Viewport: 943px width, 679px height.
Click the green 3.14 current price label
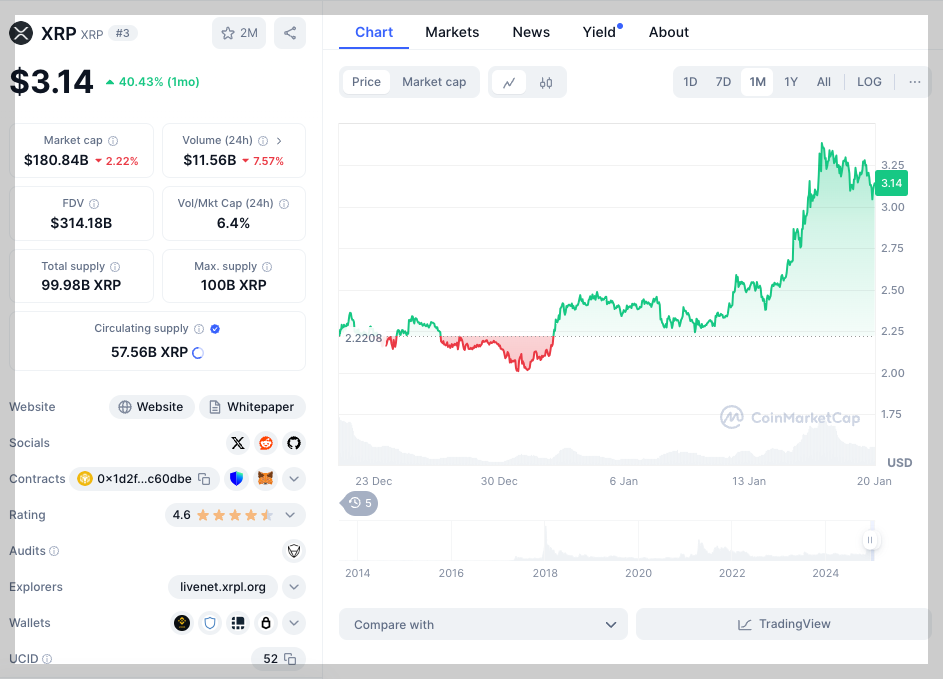[891, 183]
